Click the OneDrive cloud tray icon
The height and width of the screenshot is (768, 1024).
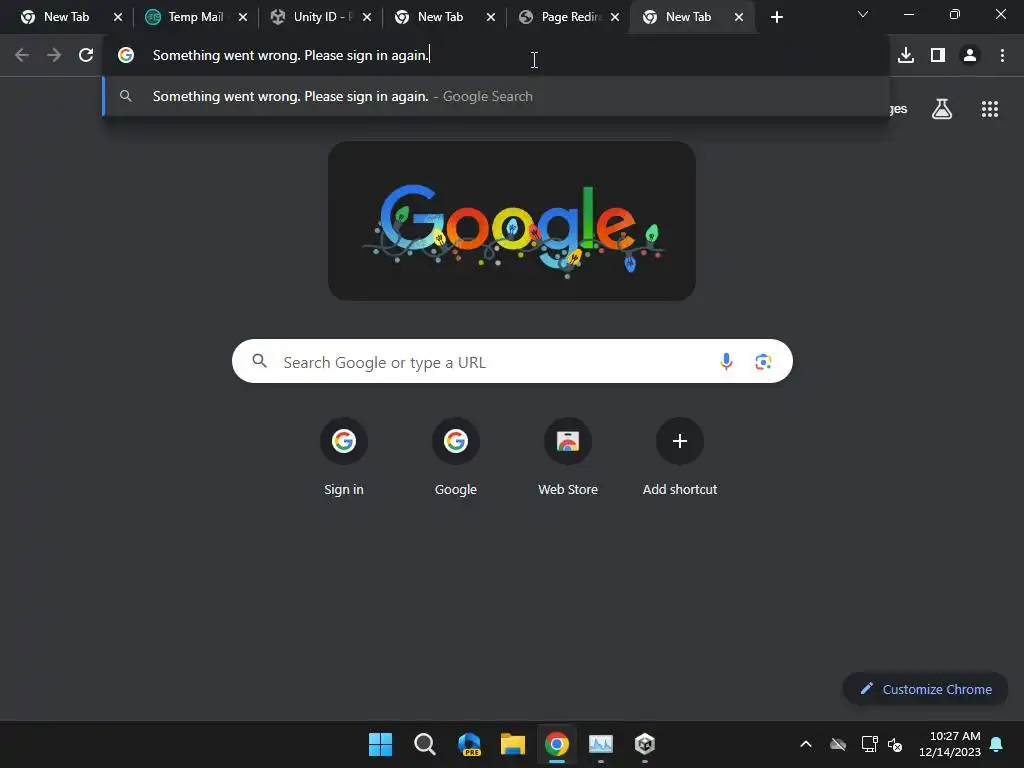(x=838, y=744)
